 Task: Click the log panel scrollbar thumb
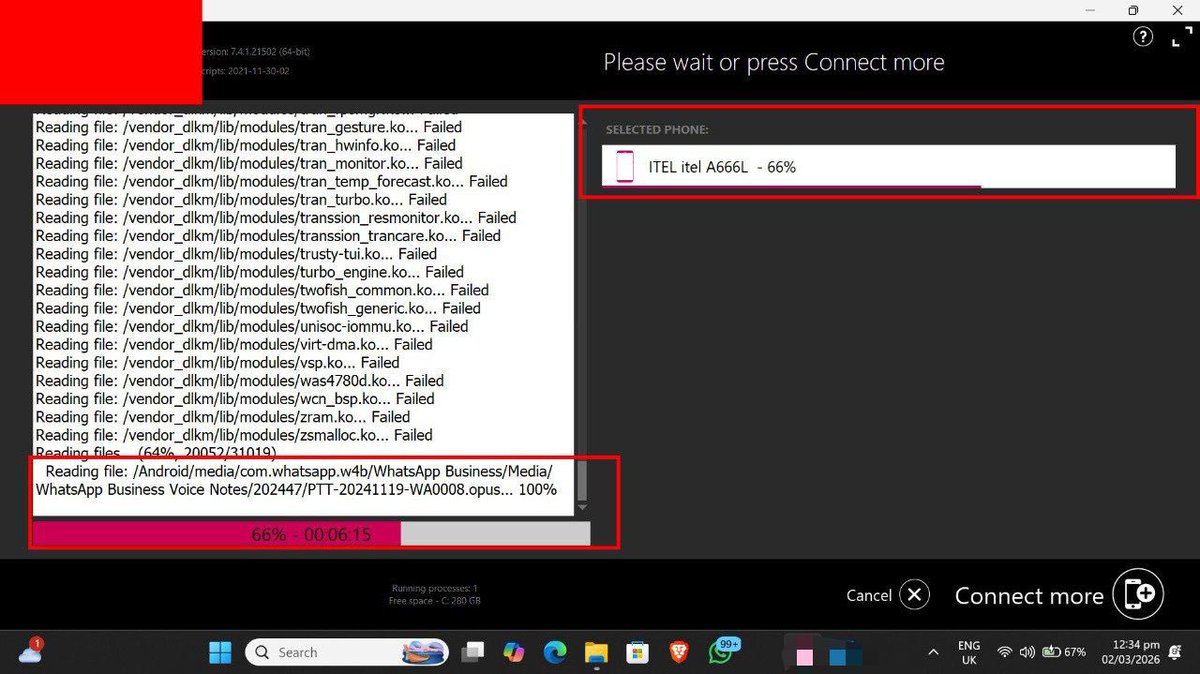pos(583,479)
